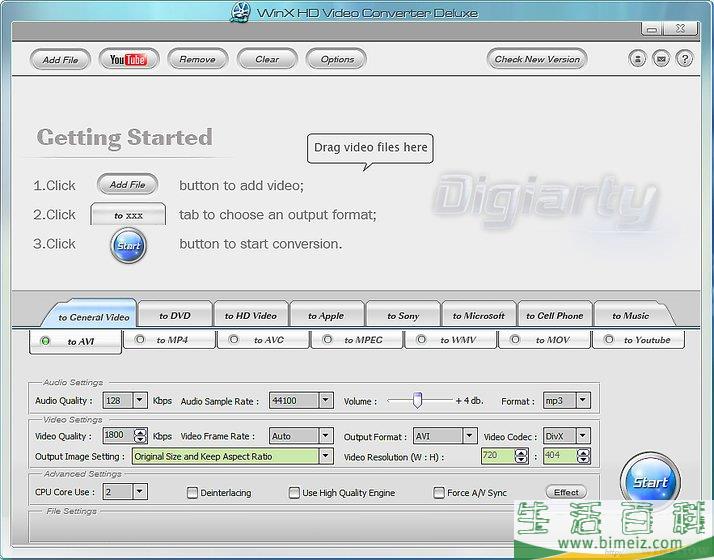Open the Output Format AVI dropdown
This screenshot has height=560, width=714.
click(469, 436)
